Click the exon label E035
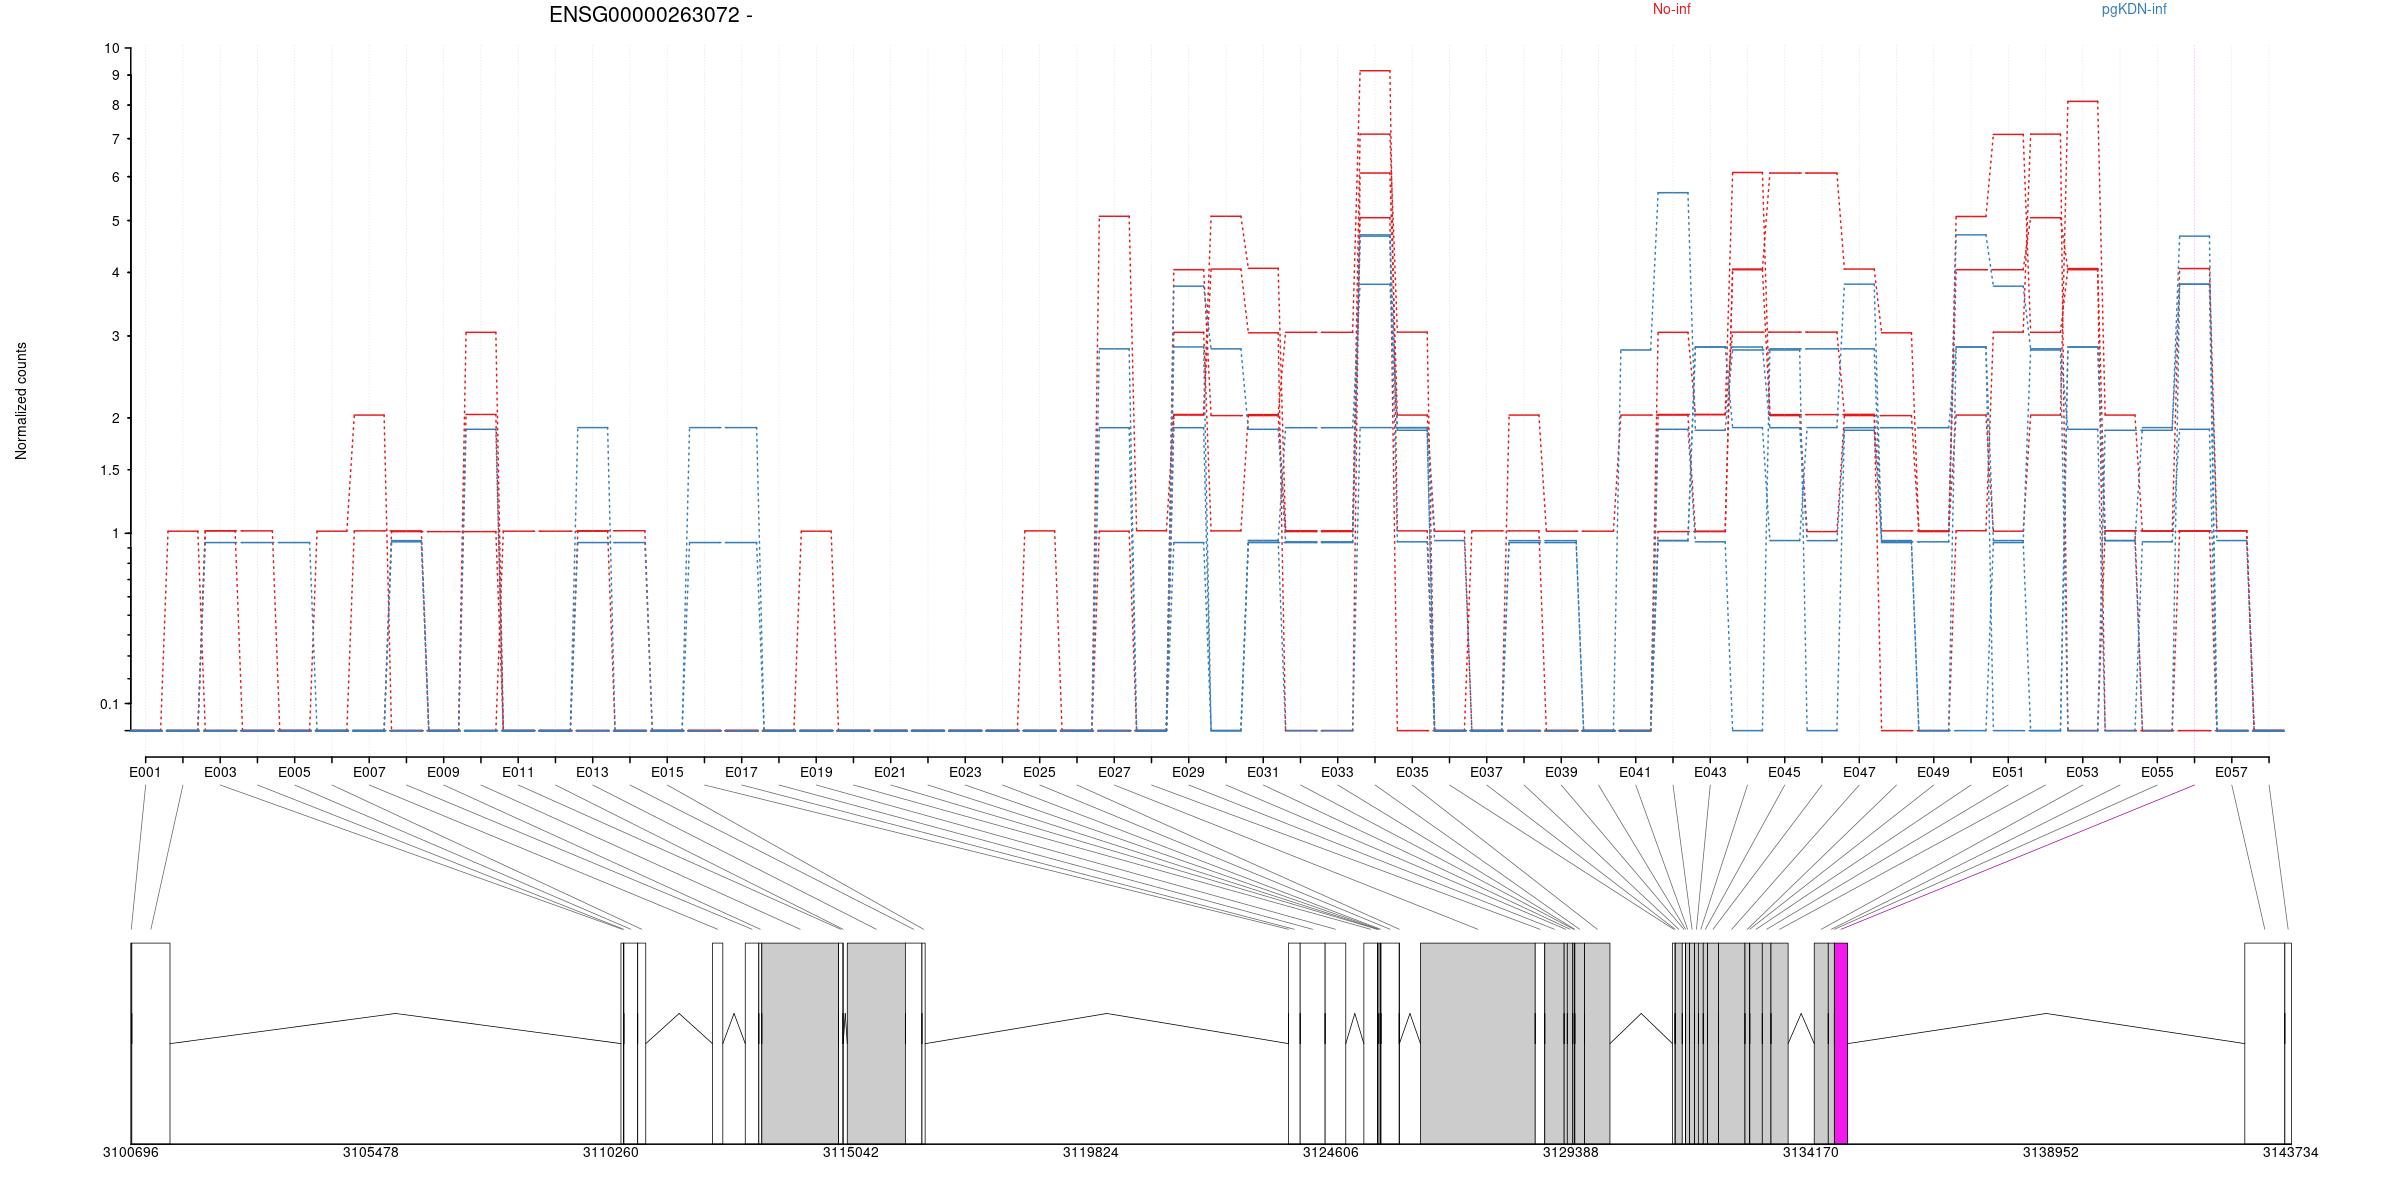This screenshot has width=2400, height=1200. (x=1412, y=772)
